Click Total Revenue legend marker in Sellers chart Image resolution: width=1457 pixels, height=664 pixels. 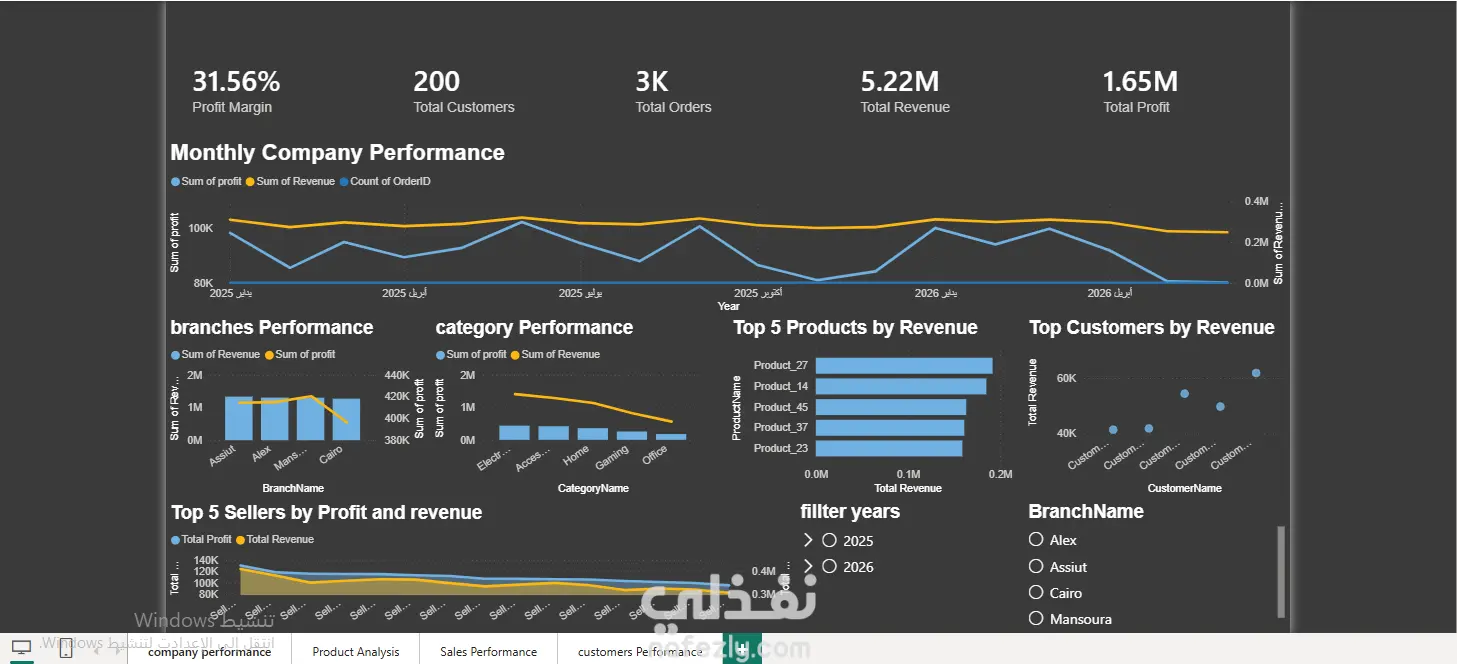[241, 540]
